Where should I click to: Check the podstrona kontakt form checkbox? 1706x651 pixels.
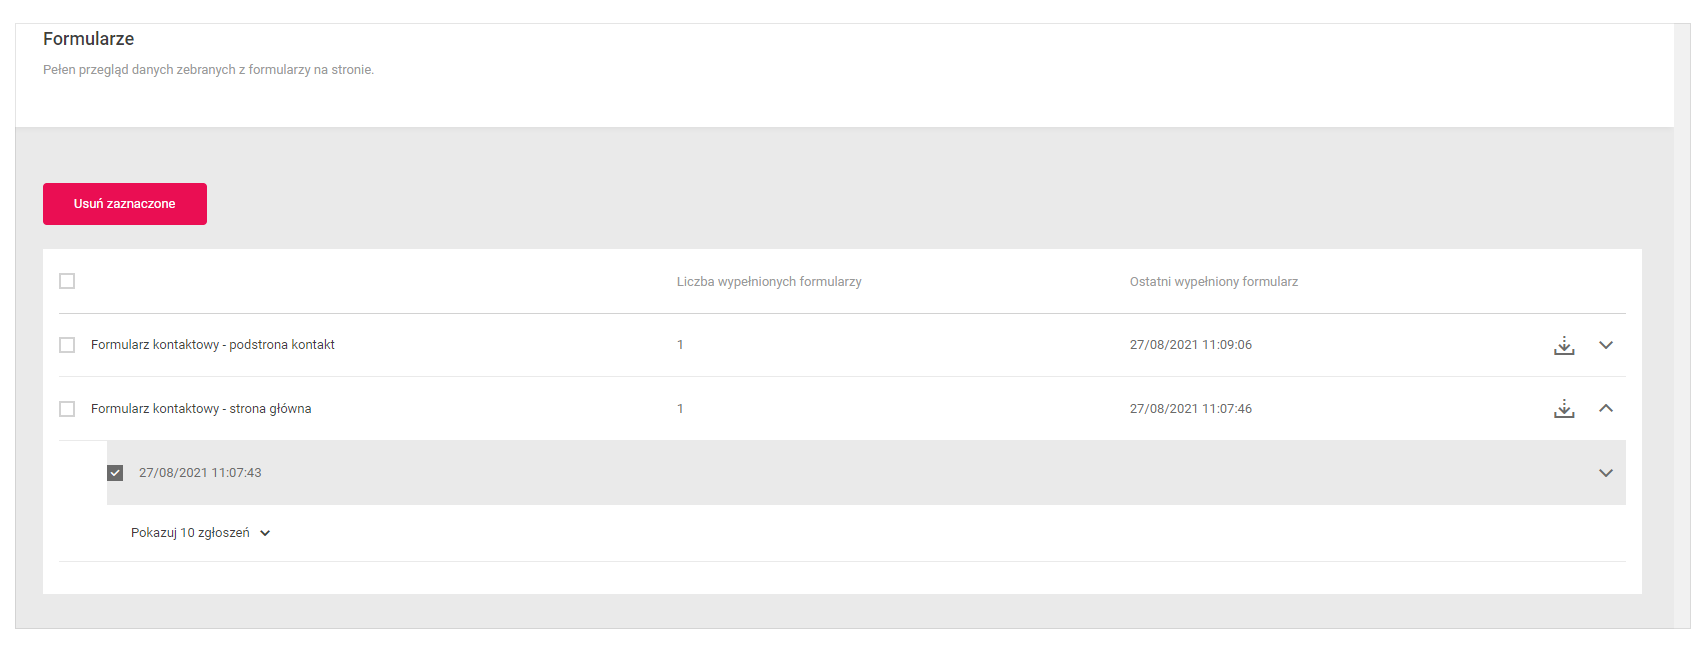coord(67,345)
